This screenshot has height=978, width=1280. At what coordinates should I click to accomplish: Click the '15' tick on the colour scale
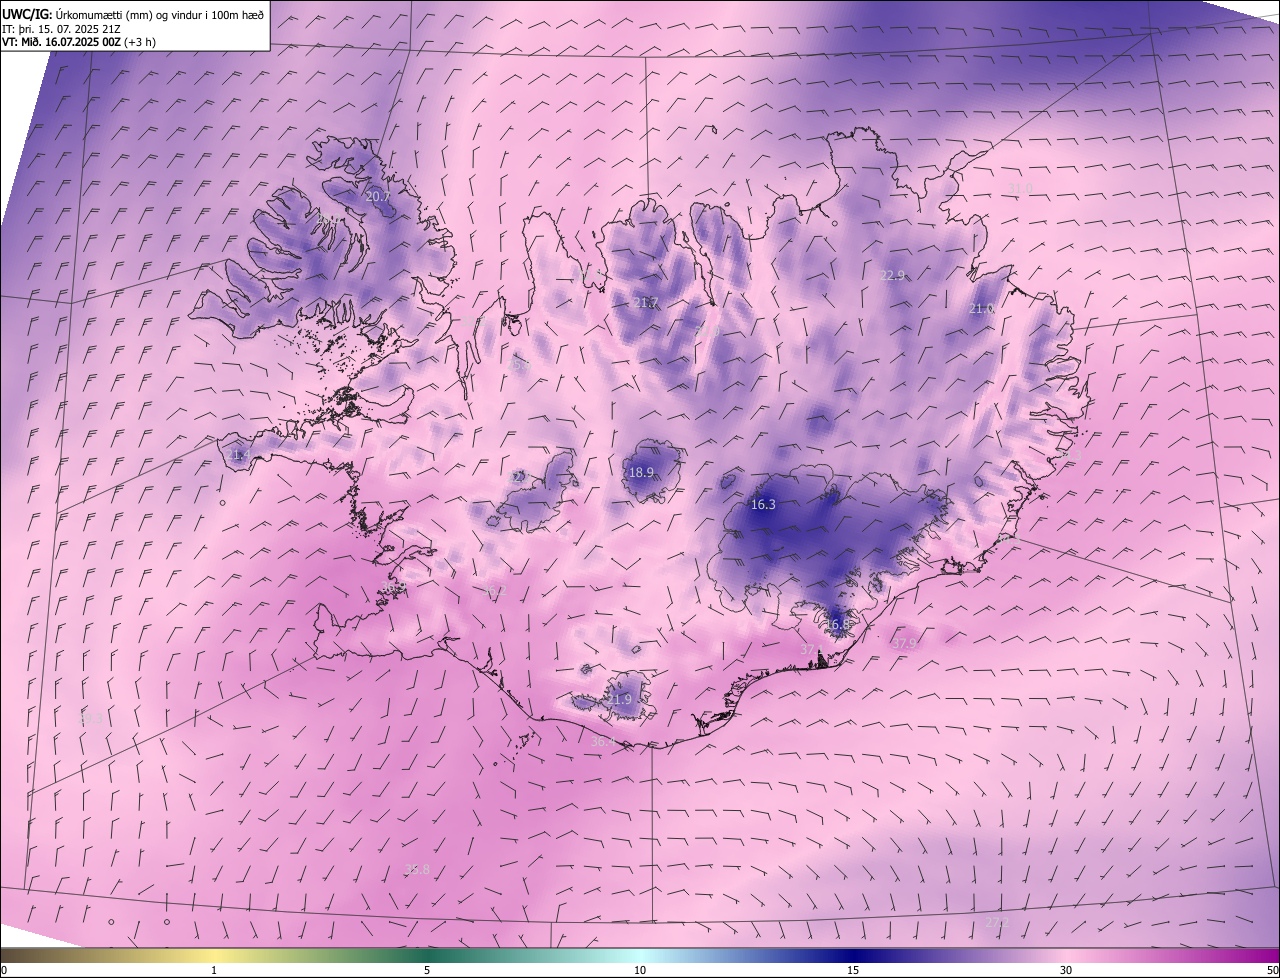[853, 970]
